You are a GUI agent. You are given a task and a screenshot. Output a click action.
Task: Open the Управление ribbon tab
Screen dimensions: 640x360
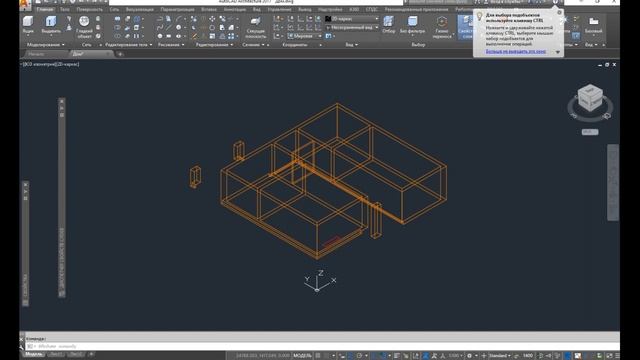[x=280, y=9]
